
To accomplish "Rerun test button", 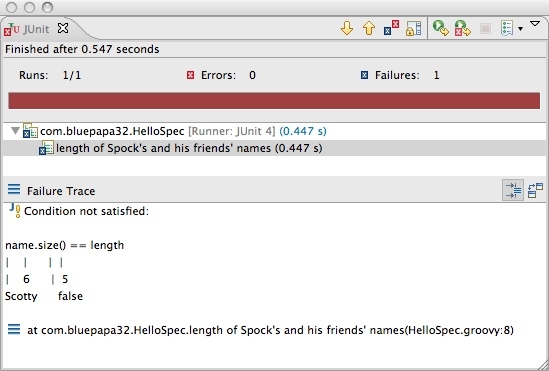I will coord(441,28).
